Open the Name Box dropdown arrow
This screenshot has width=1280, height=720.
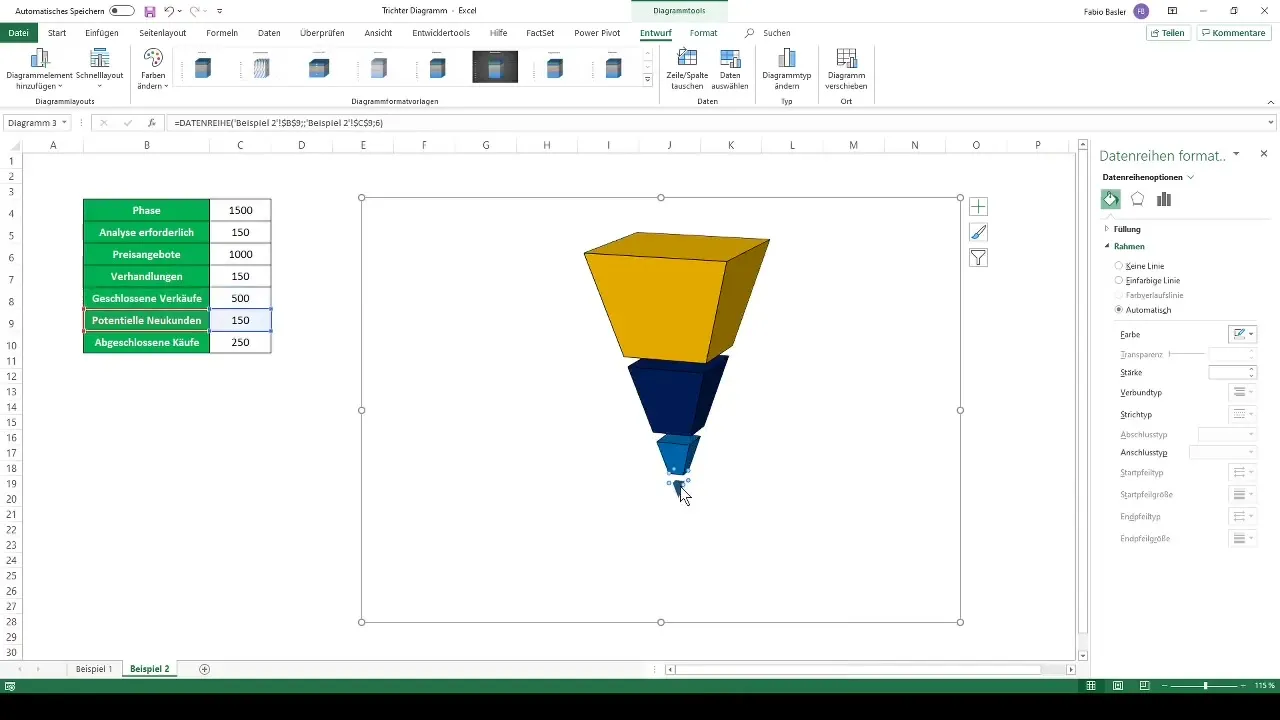[64, 123]
